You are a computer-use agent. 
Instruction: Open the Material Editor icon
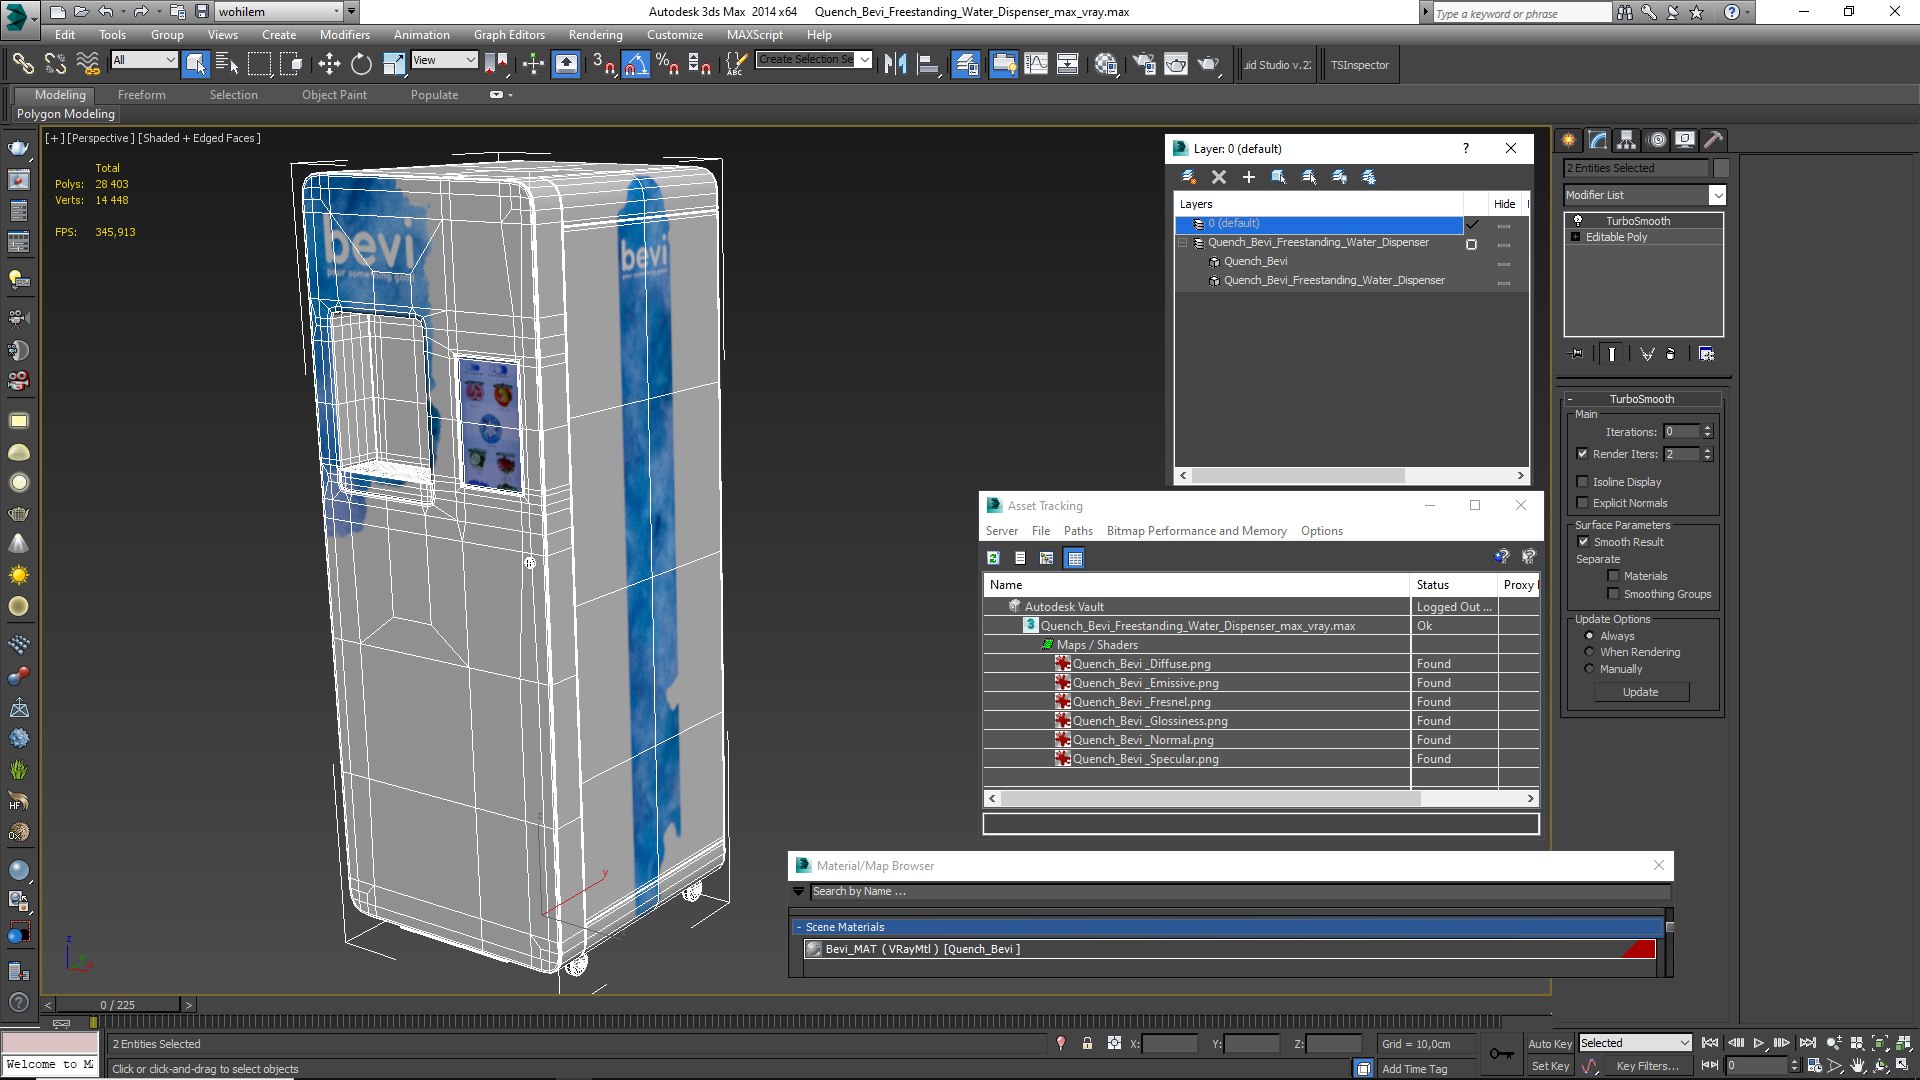click(x=1106, y=65)
